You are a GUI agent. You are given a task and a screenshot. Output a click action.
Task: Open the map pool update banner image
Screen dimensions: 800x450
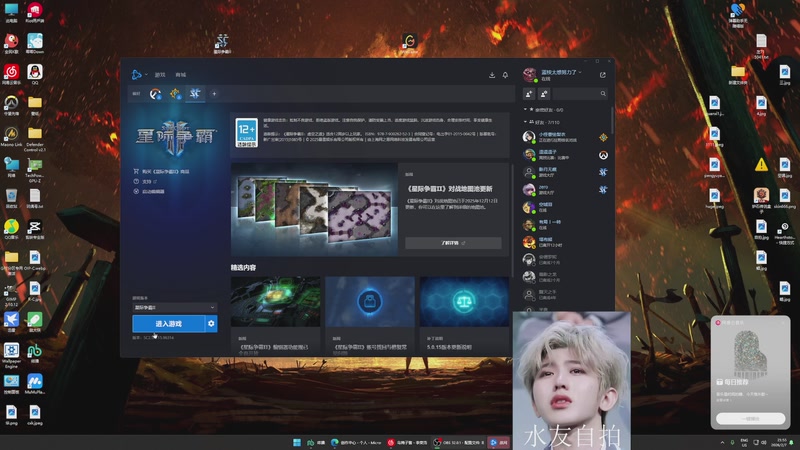(x=314, y=210)
